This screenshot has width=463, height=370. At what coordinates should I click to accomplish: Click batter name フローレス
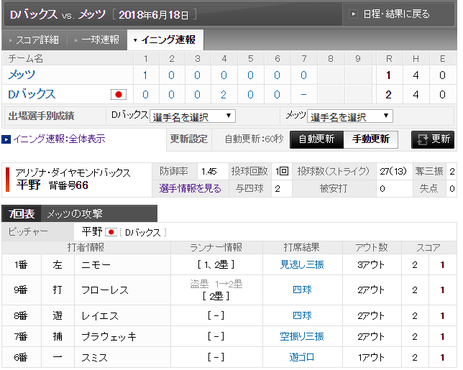105,290
